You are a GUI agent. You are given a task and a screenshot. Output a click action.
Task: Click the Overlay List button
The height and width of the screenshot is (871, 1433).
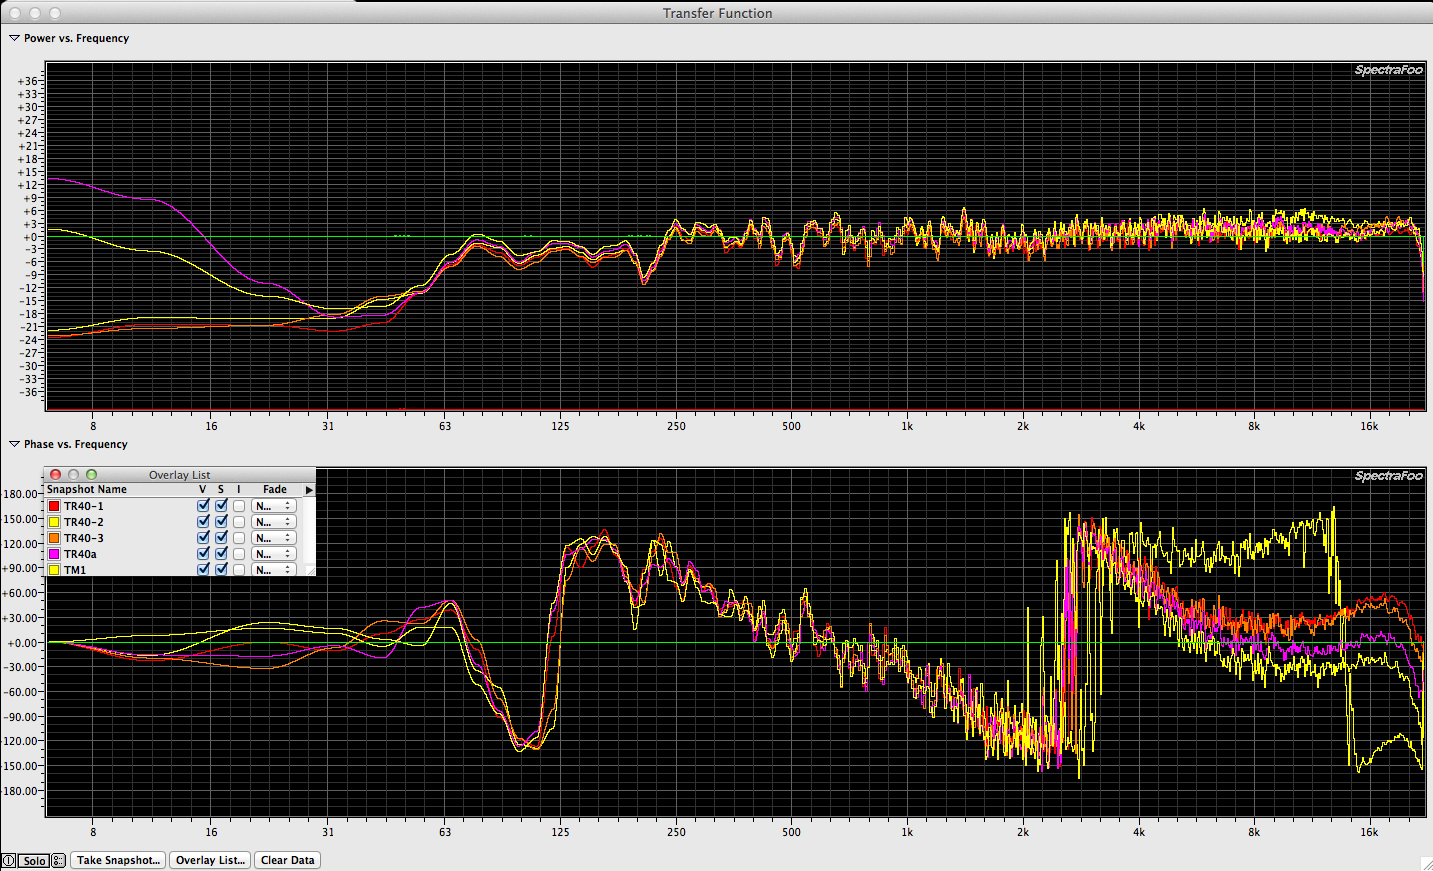pyautogui.click(x=210, y=860)
